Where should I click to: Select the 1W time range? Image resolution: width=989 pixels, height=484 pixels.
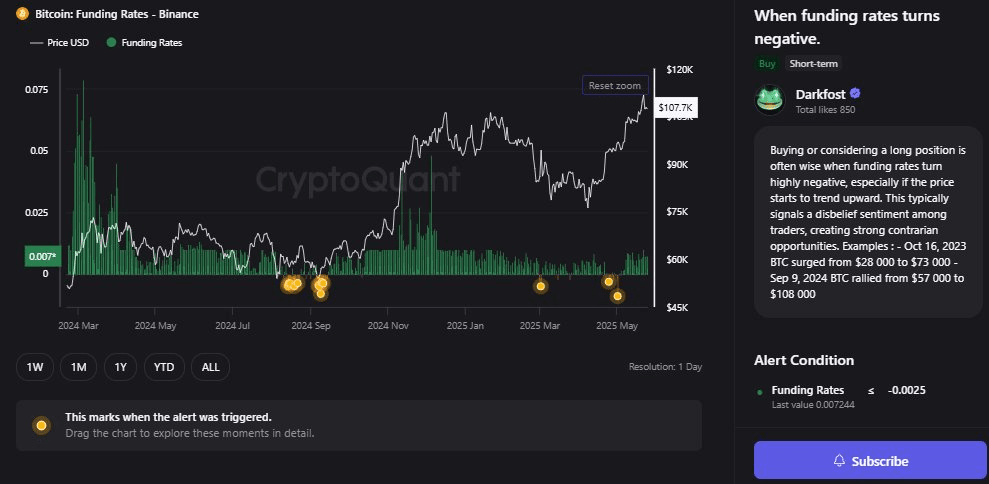pyautogui.click(x=35, y=367)
